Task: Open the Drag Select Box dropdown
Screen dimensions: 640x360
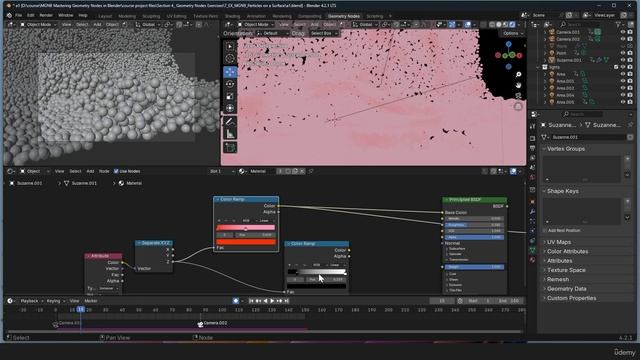Action: 324,33
